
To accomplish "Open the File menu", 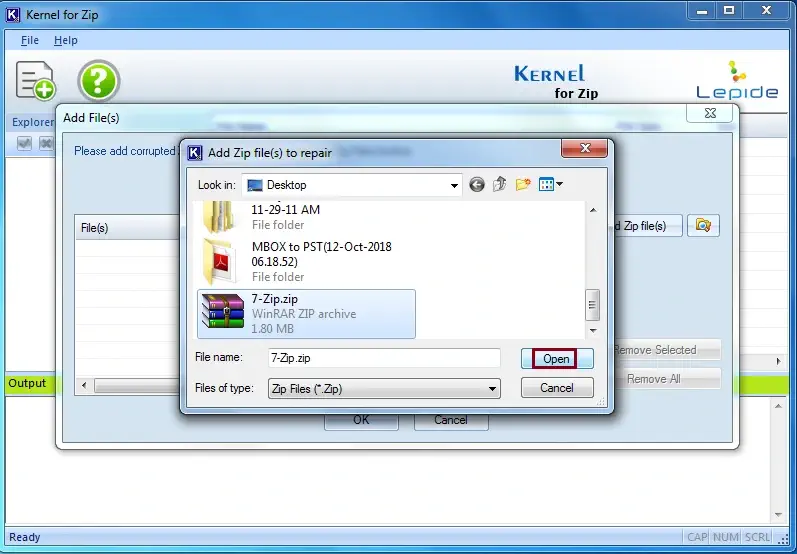I will [29, 40].
